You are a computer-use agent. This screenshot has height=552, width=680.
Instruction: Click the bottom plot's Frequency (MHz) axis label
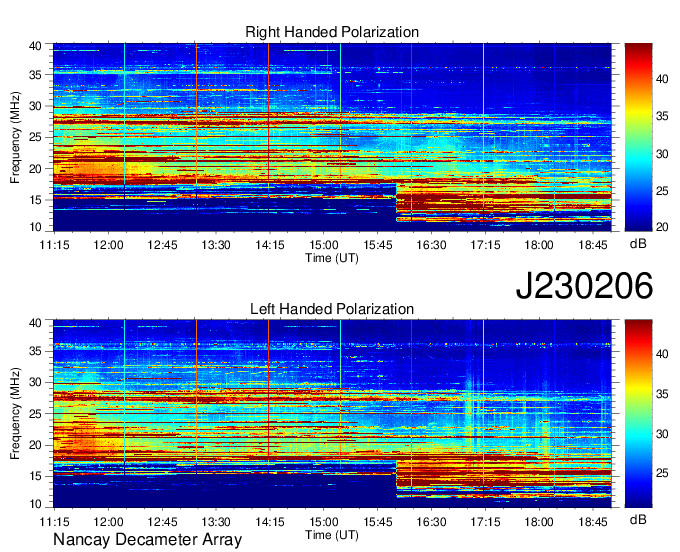(15, 414)
